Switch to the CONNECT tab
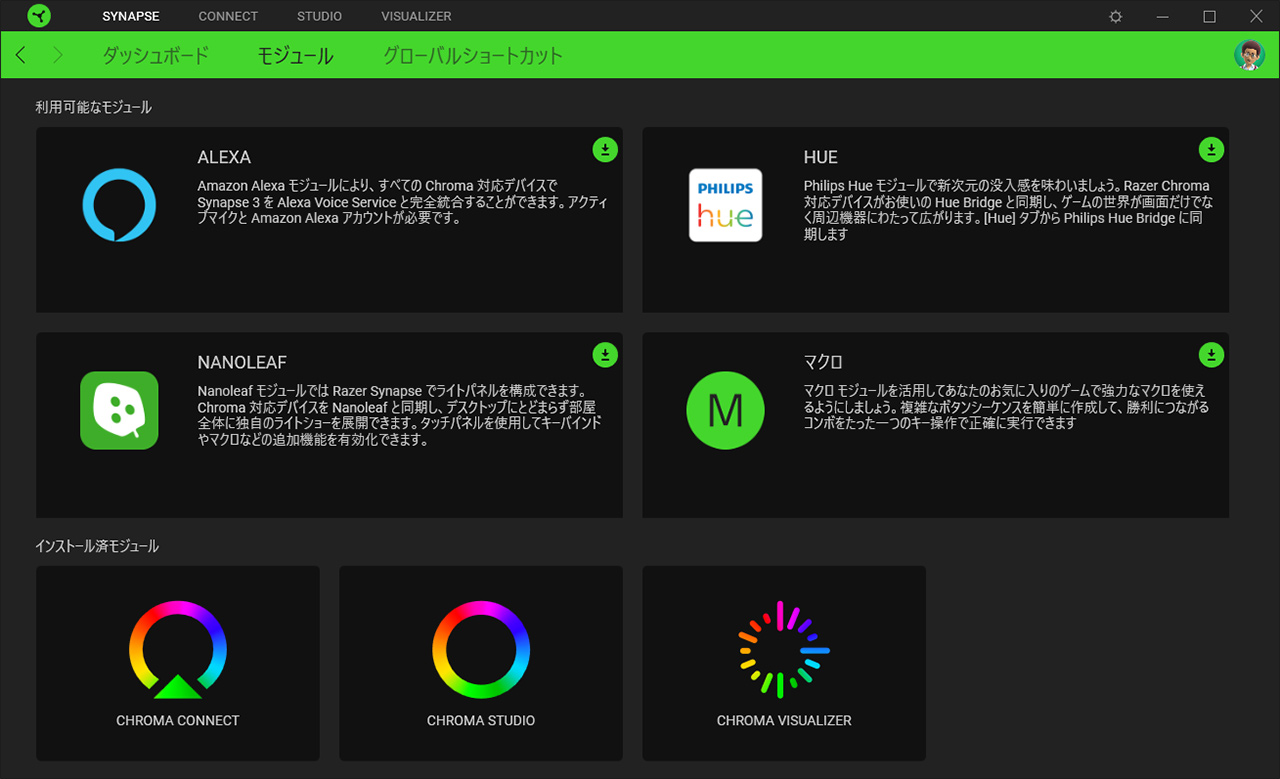This screenshot has width=1280, height=779. point(228,16)
